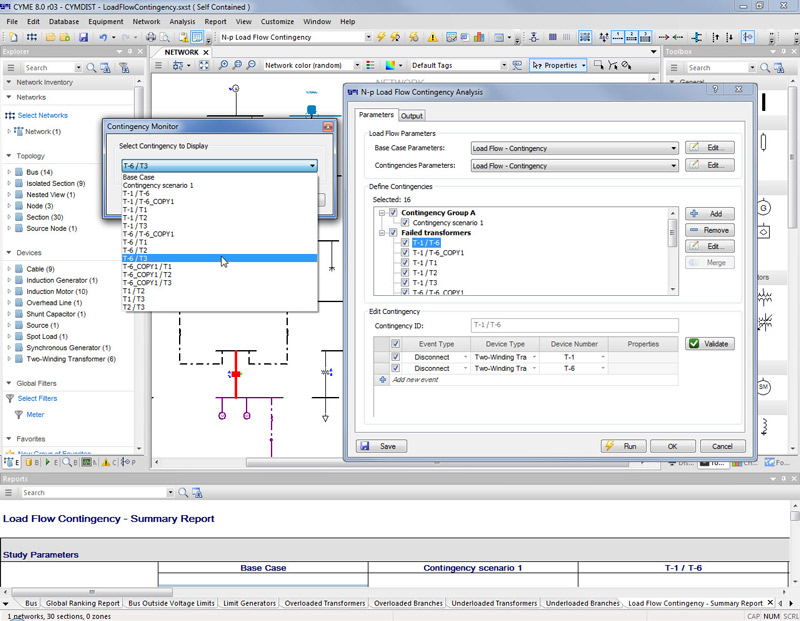This screenshot has height=621, width=800.
Task: Toggle the Failed transformers checkbox
Action: (x=393, y=233)
